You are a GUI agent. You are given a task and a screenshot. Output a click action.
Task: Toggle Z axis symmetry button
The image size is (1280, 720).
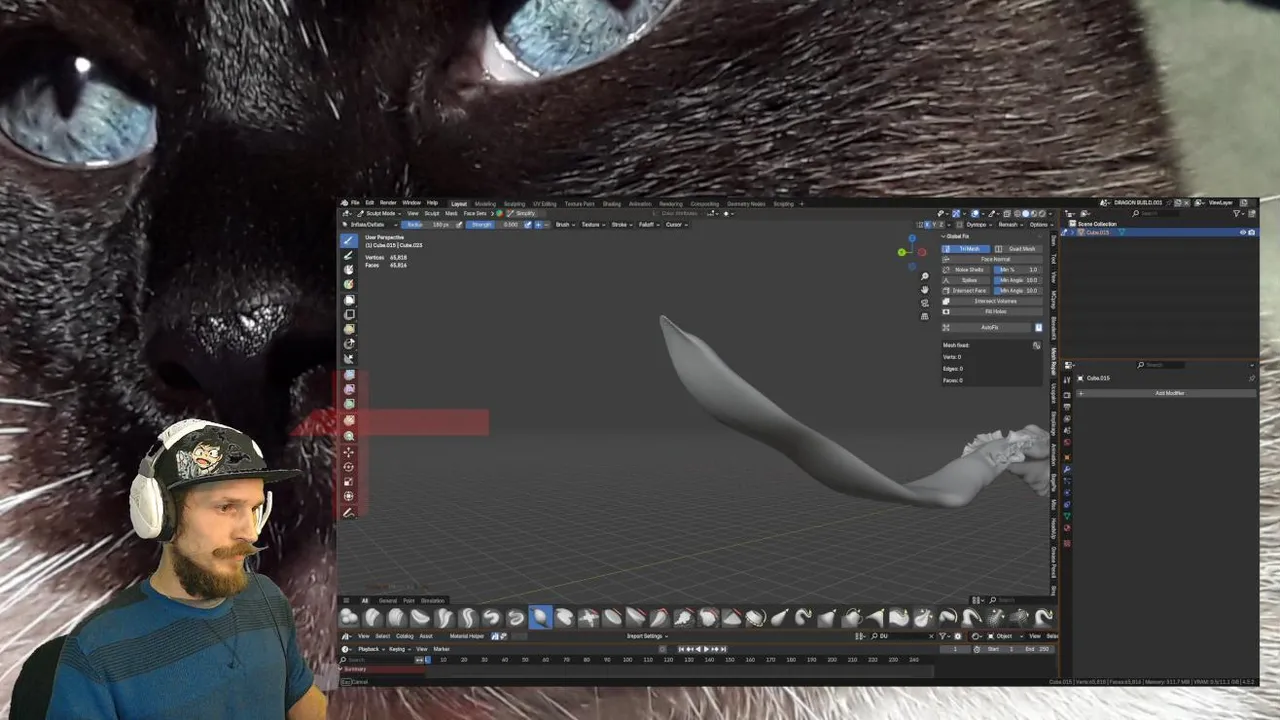[x=941, y=225]
